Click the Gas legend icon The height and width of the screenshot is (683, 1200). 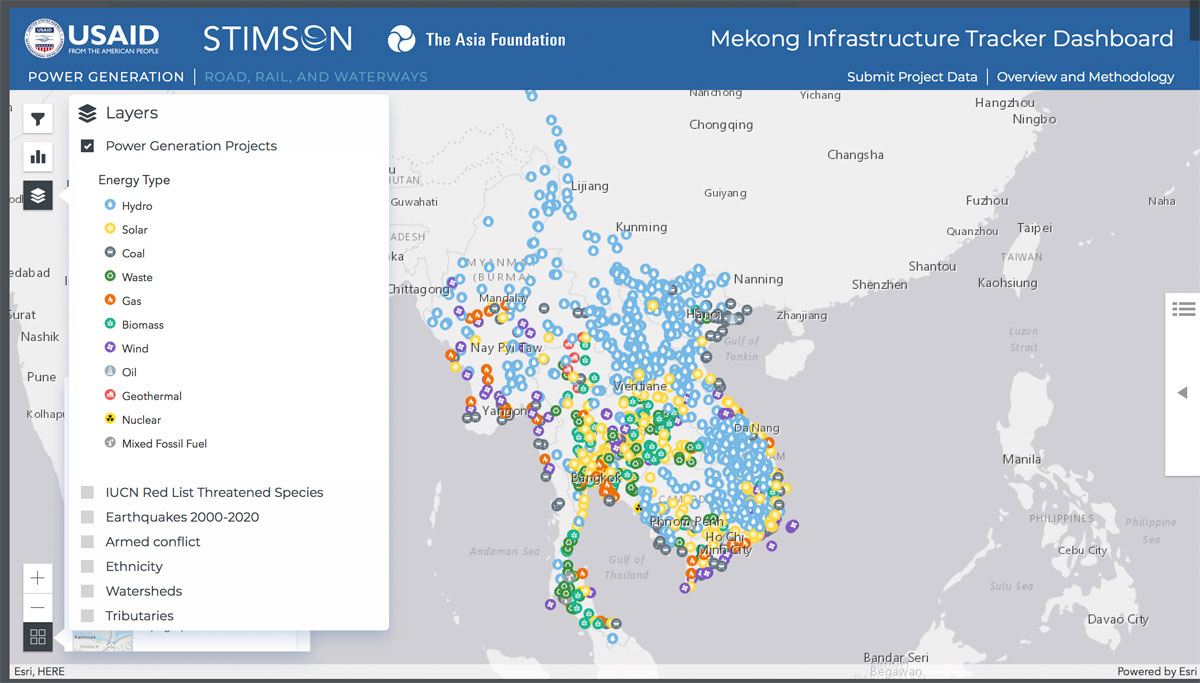click(110, 300)
